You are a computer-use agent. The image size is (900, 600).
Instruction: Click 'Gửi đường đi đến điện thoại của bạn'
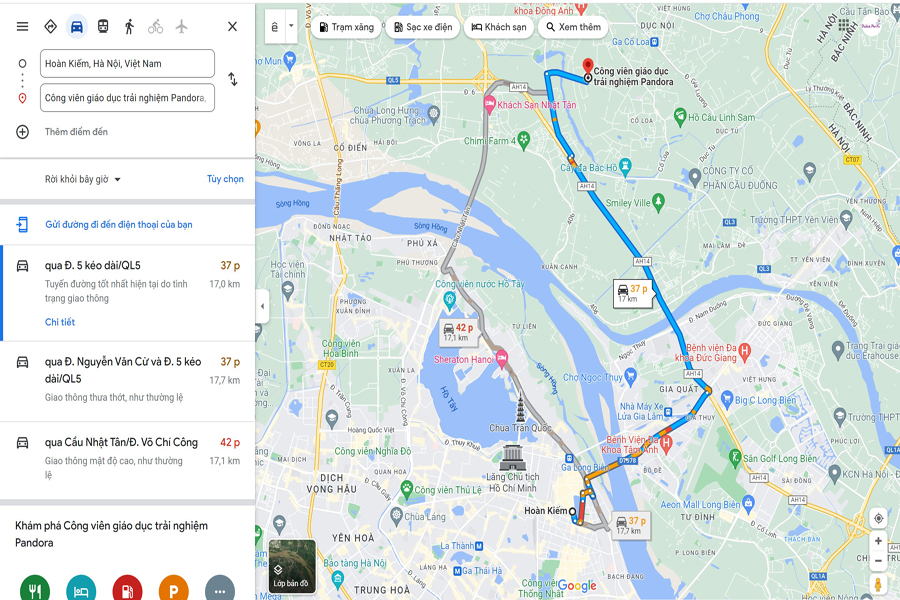click(x=119, y=224)
